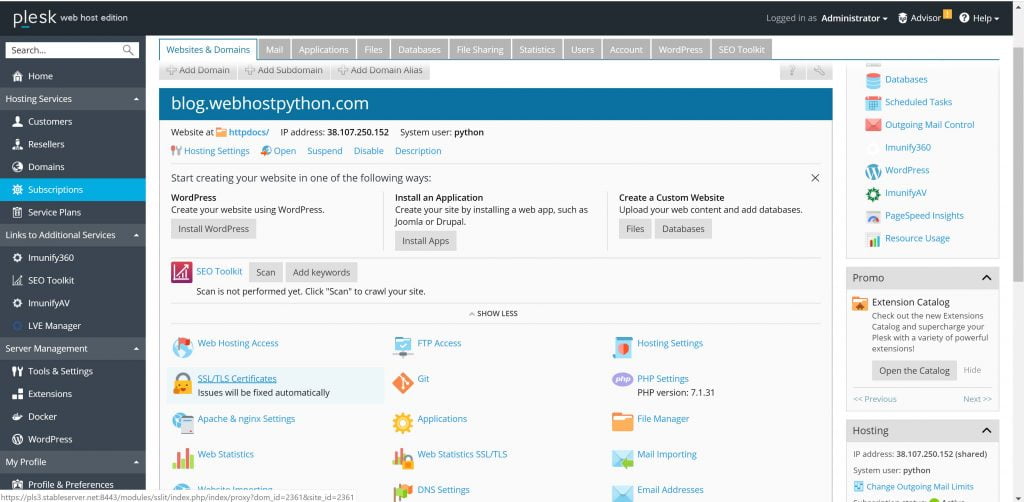Click the Suspend link
The image size is (1024, 502).
pos(325,151)
